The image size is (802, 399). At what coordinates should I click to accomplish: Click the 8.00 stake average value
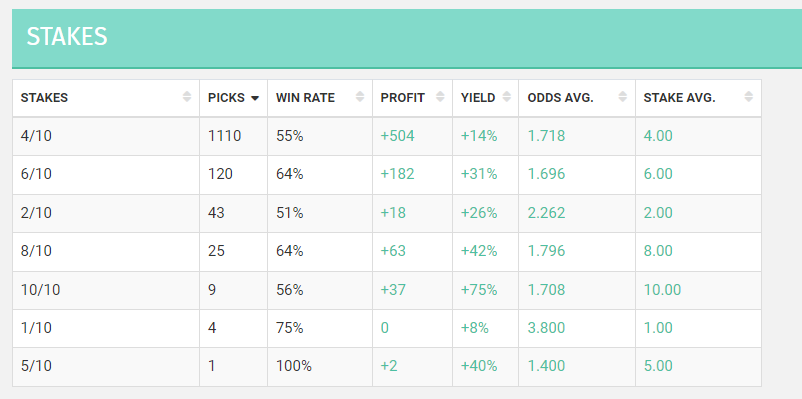click(658, 251)
